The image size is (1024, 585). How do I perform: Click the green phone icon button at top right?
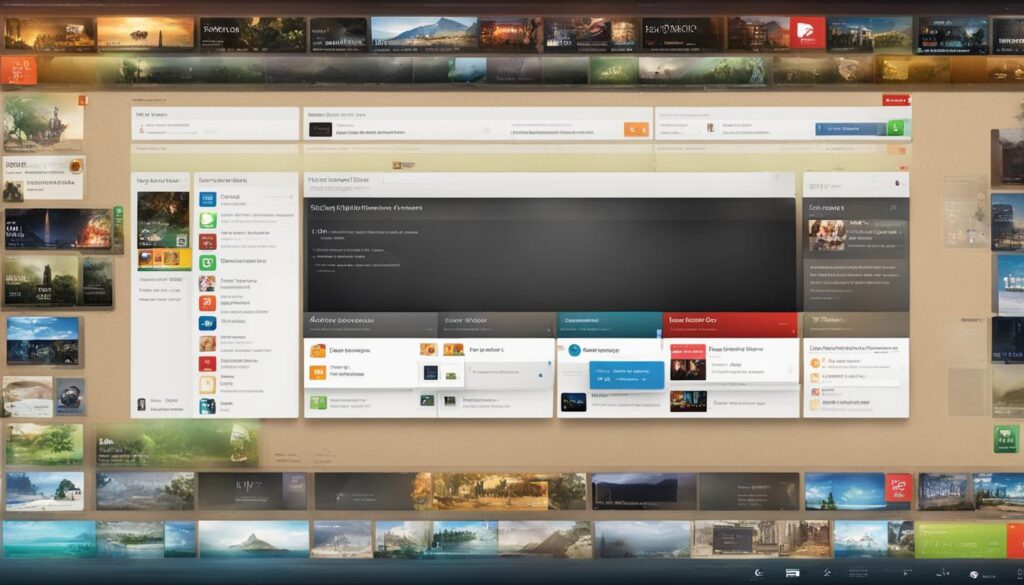[x=897, y=128]
